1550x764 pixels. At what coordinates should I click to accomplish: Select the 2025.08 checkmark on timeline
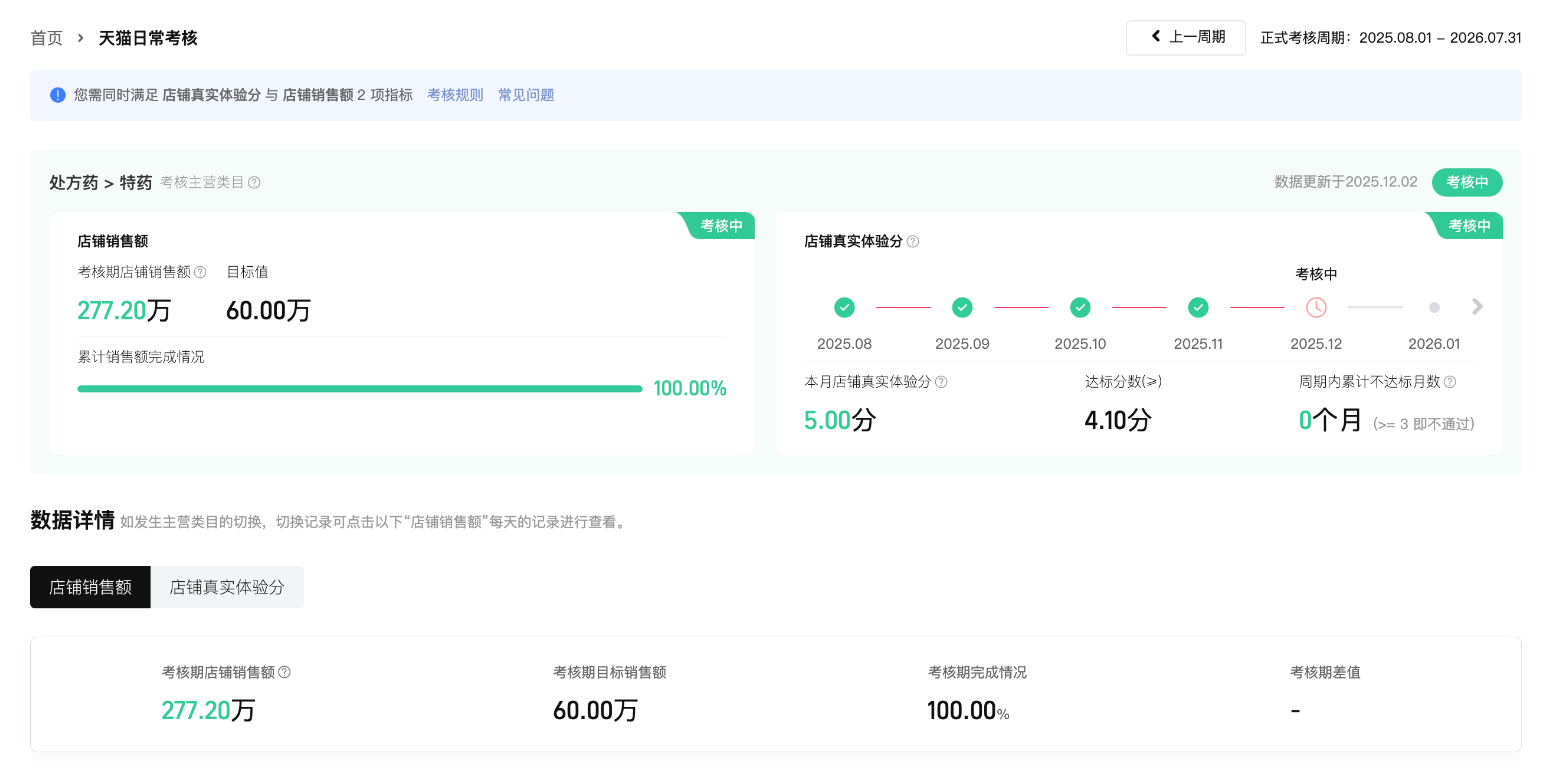[844, 307]
